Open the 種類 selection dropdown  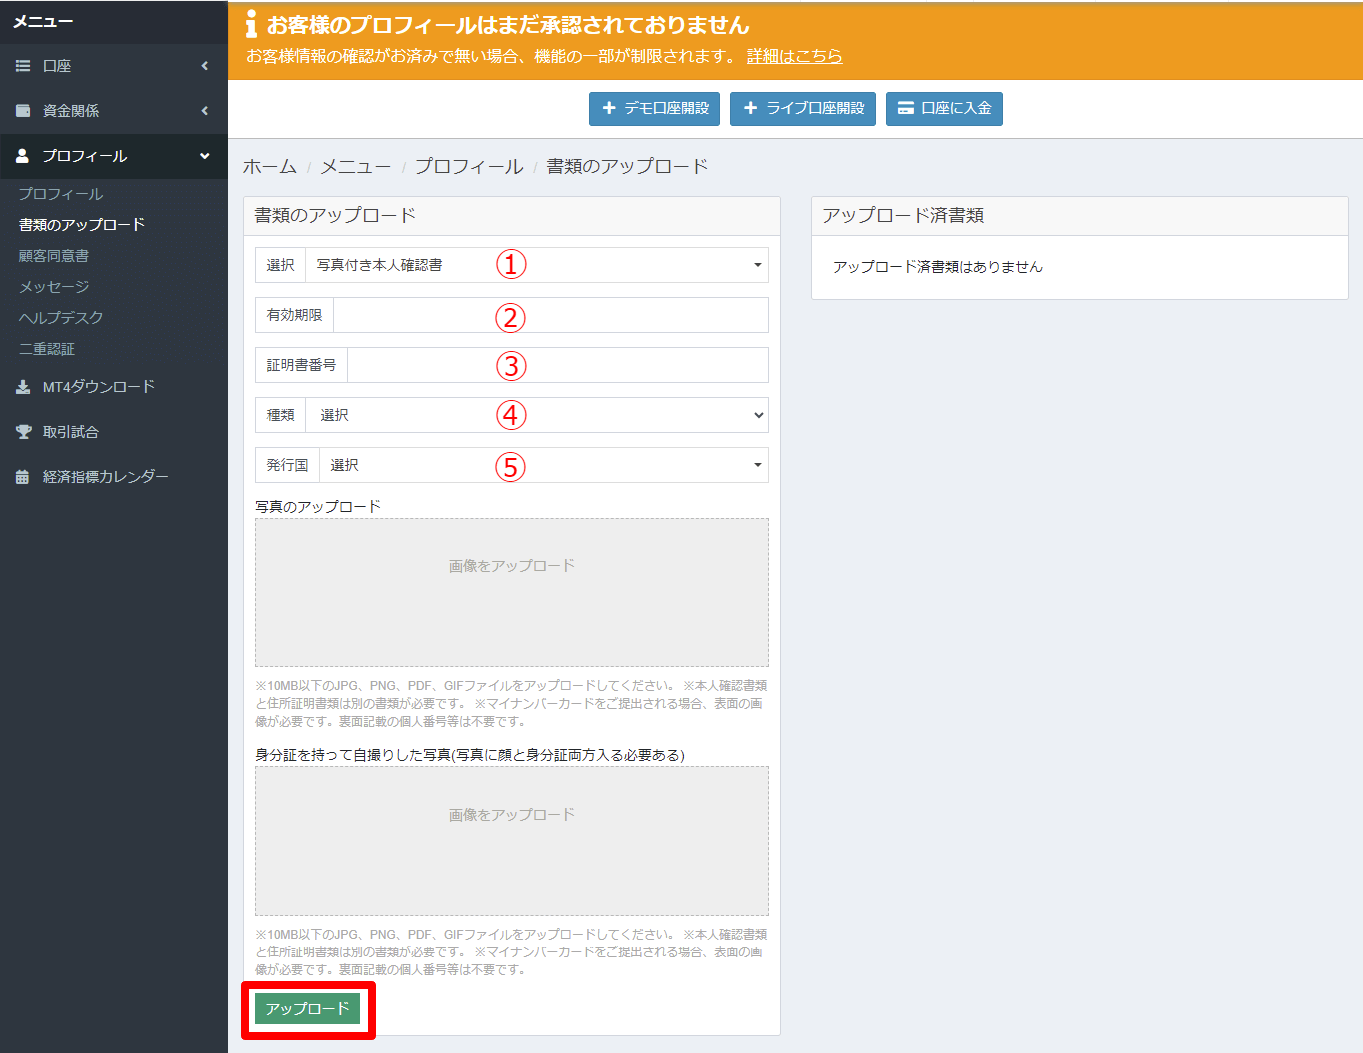540,414
